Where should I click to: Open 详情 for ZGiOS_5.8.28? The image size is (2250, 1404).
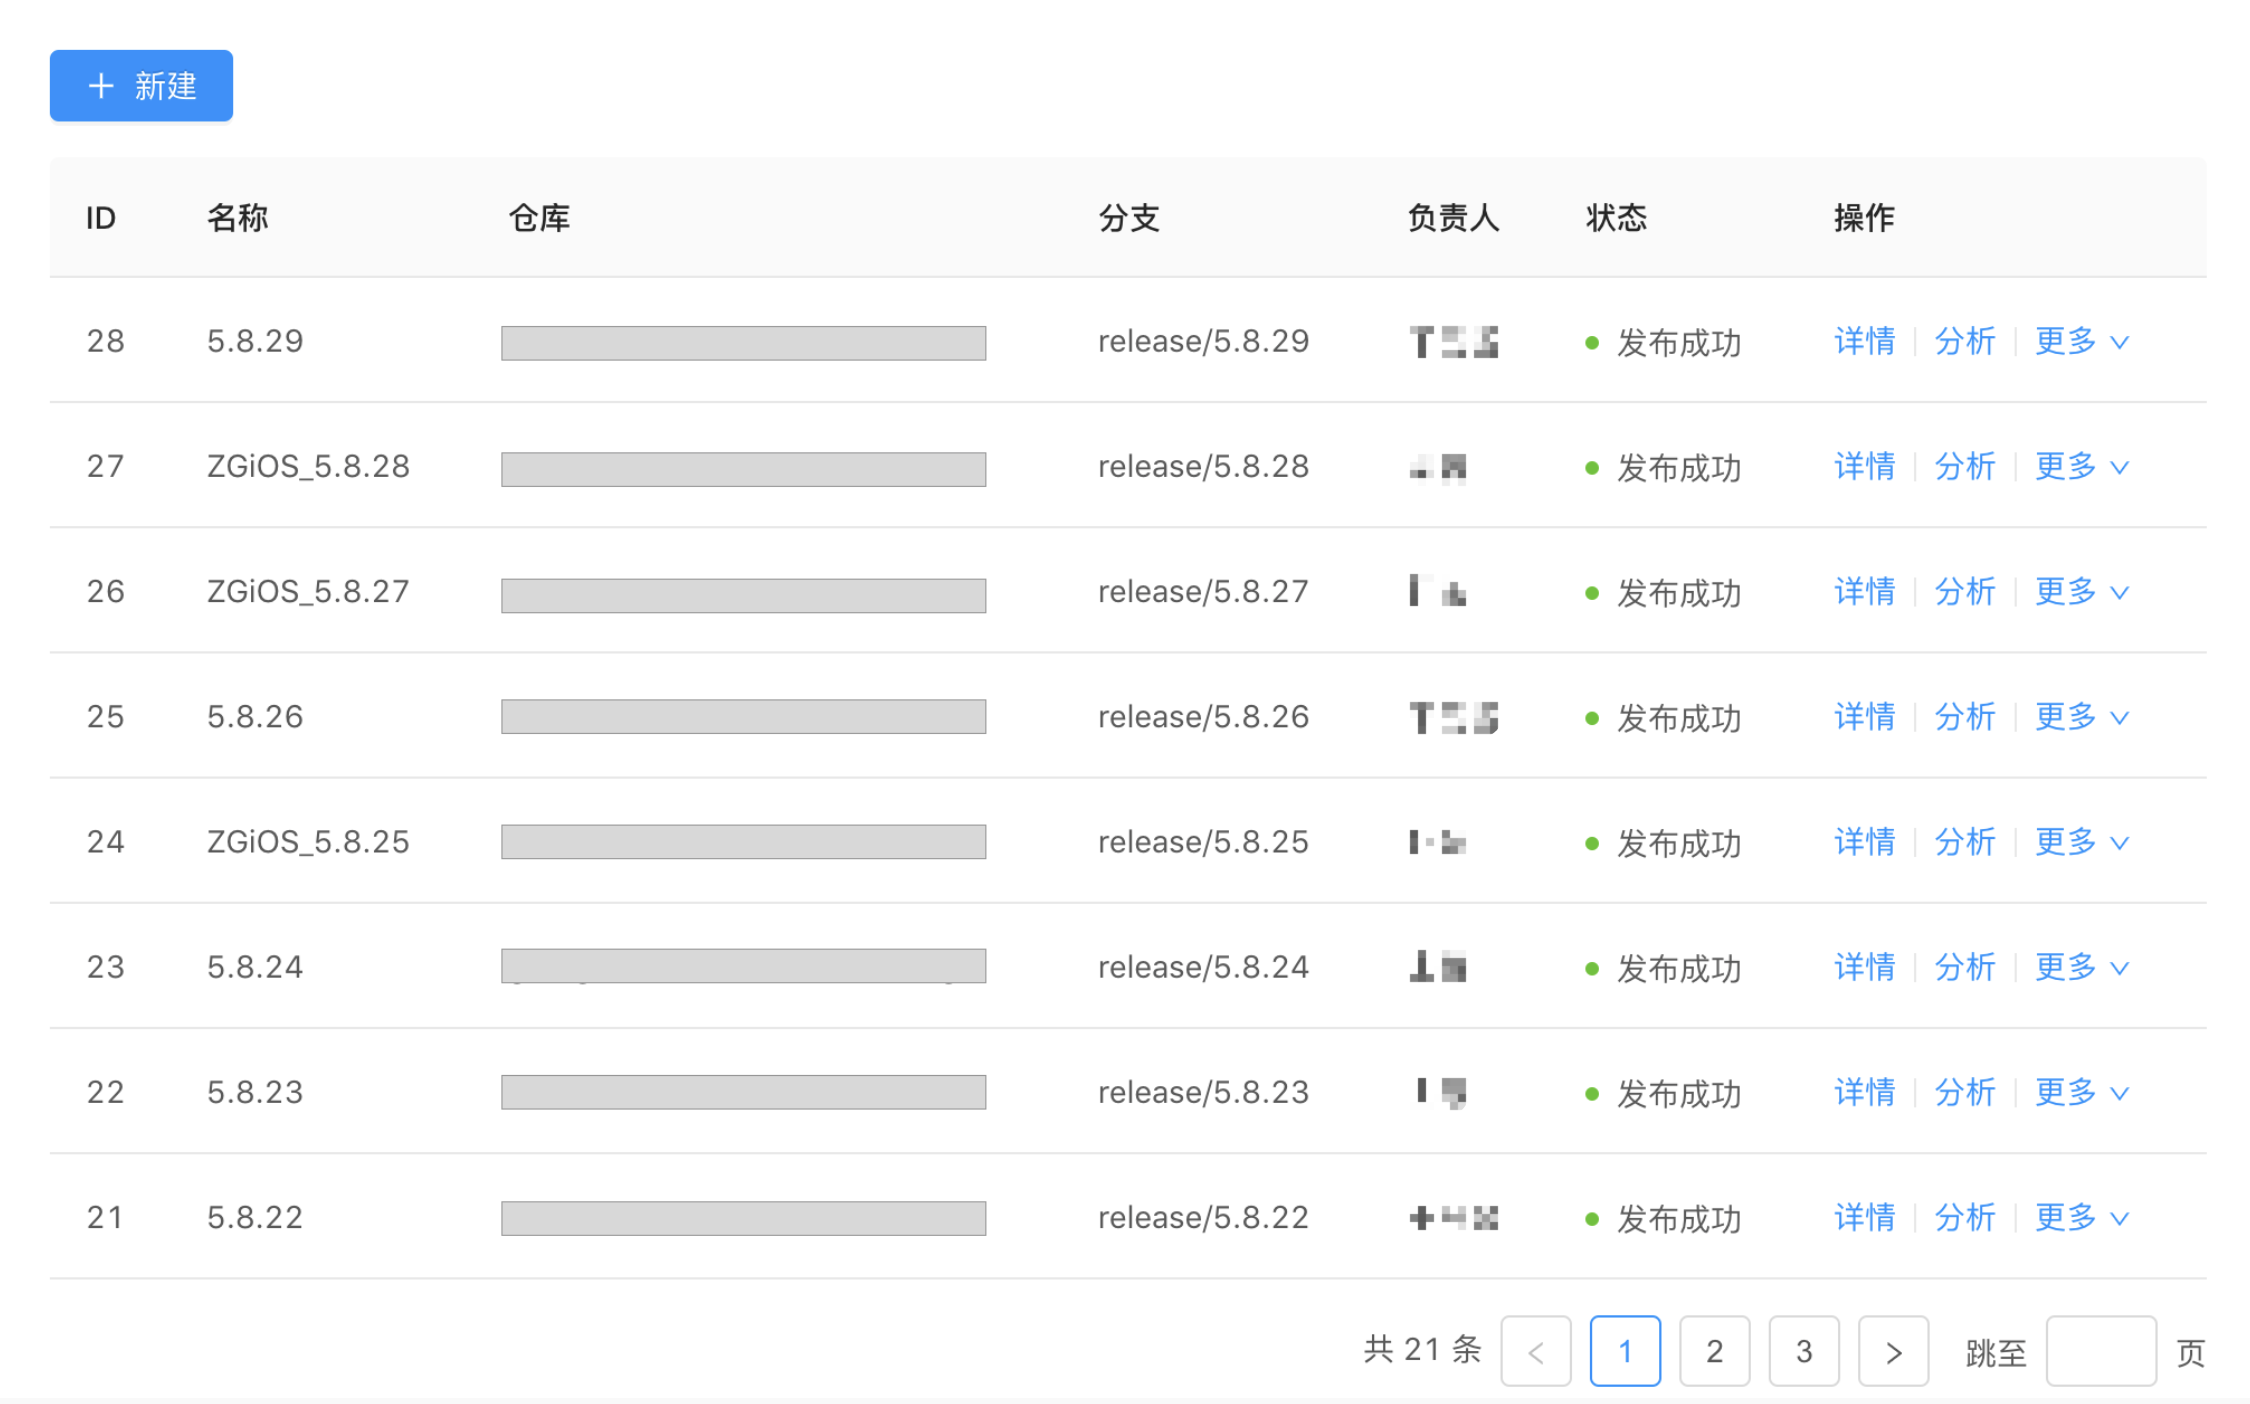[x=1864, y=467]
